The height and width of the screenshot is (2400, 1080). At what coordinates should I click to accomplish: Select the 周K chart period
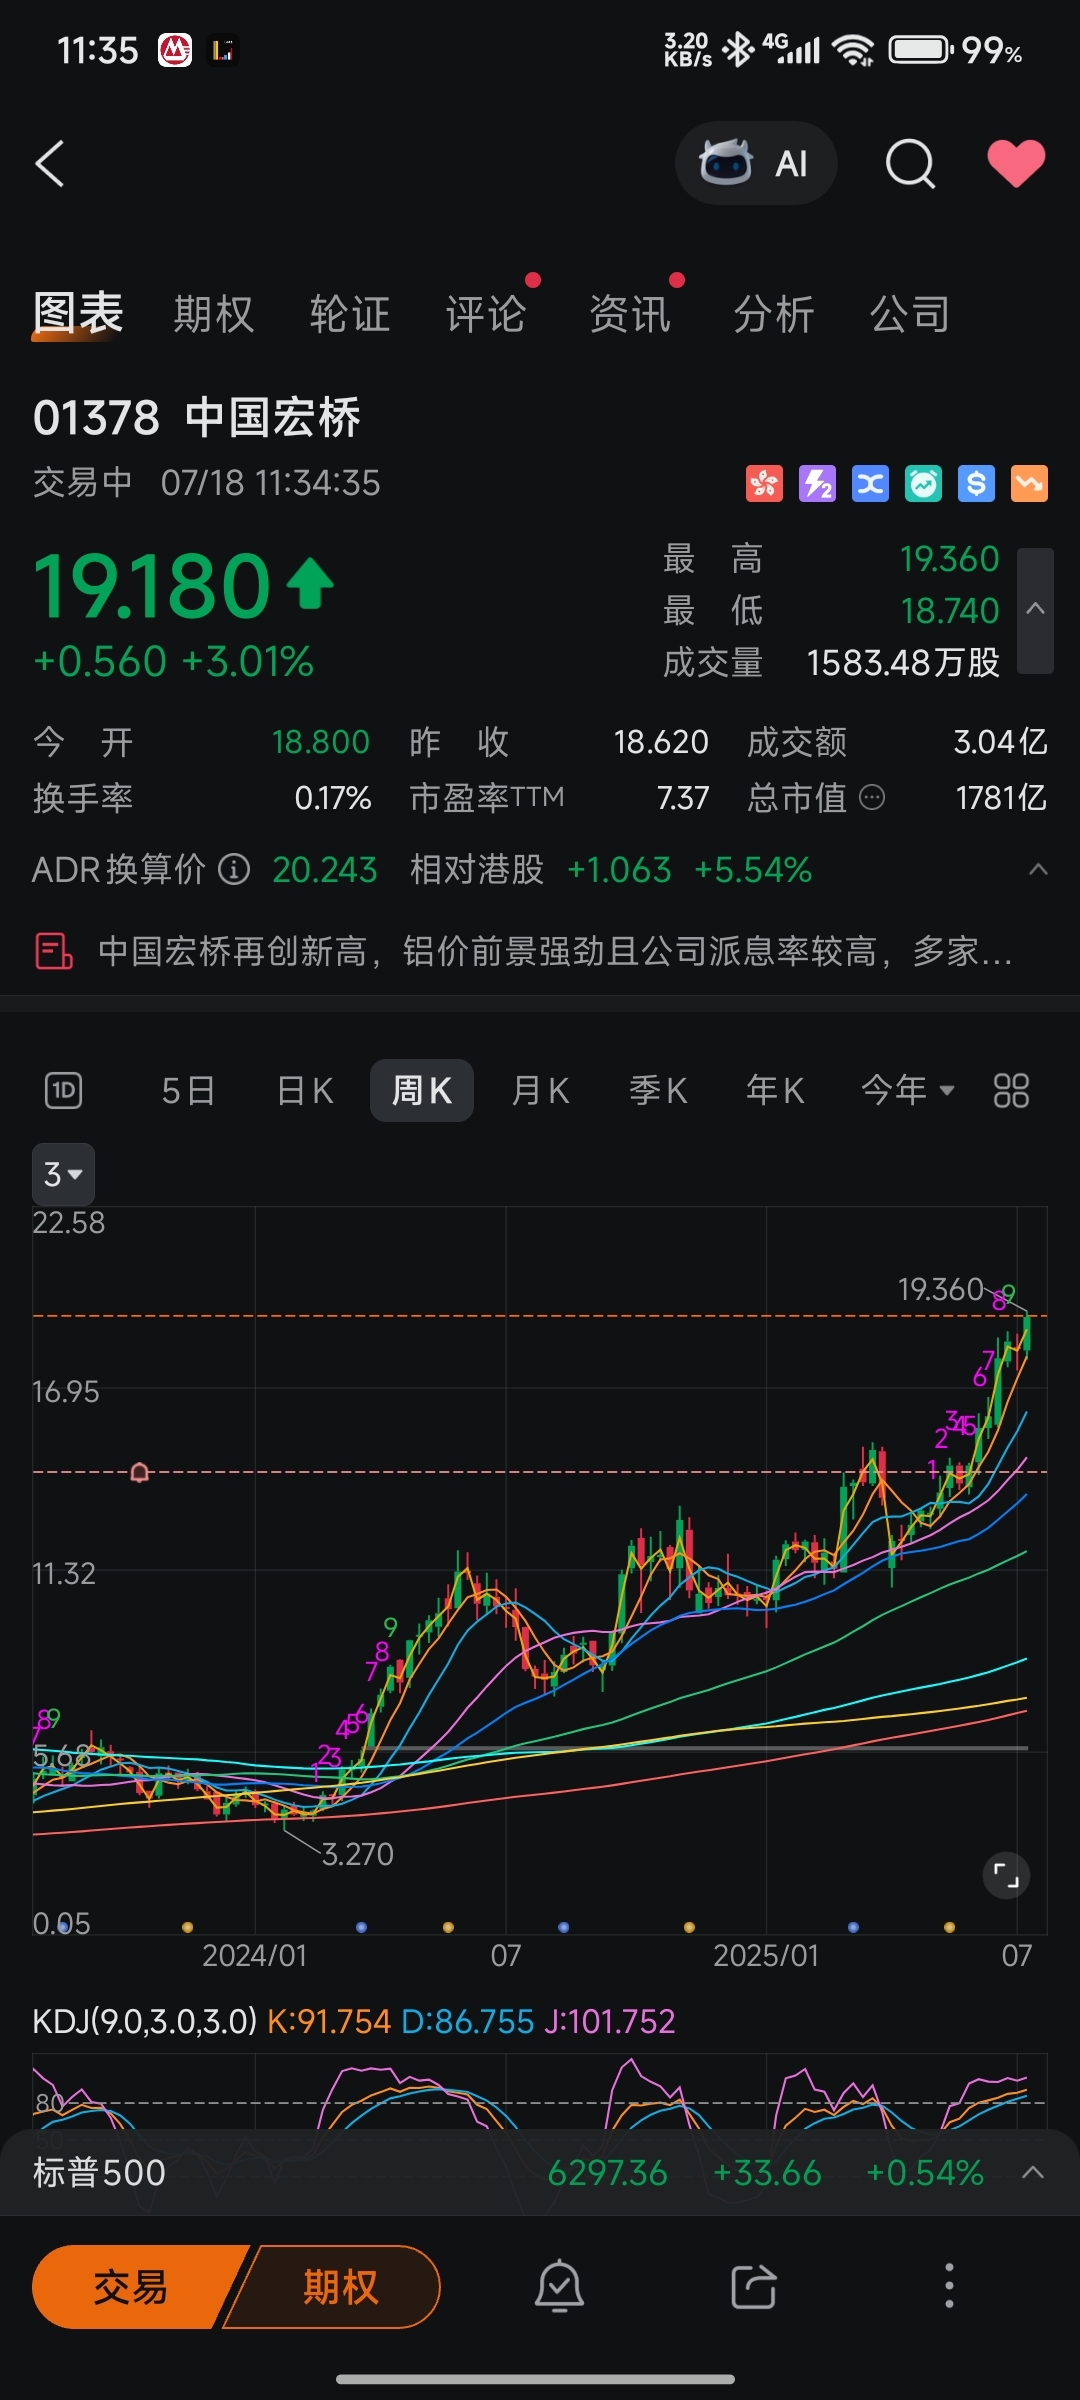pyautogui.click(x=422, y=1090)
